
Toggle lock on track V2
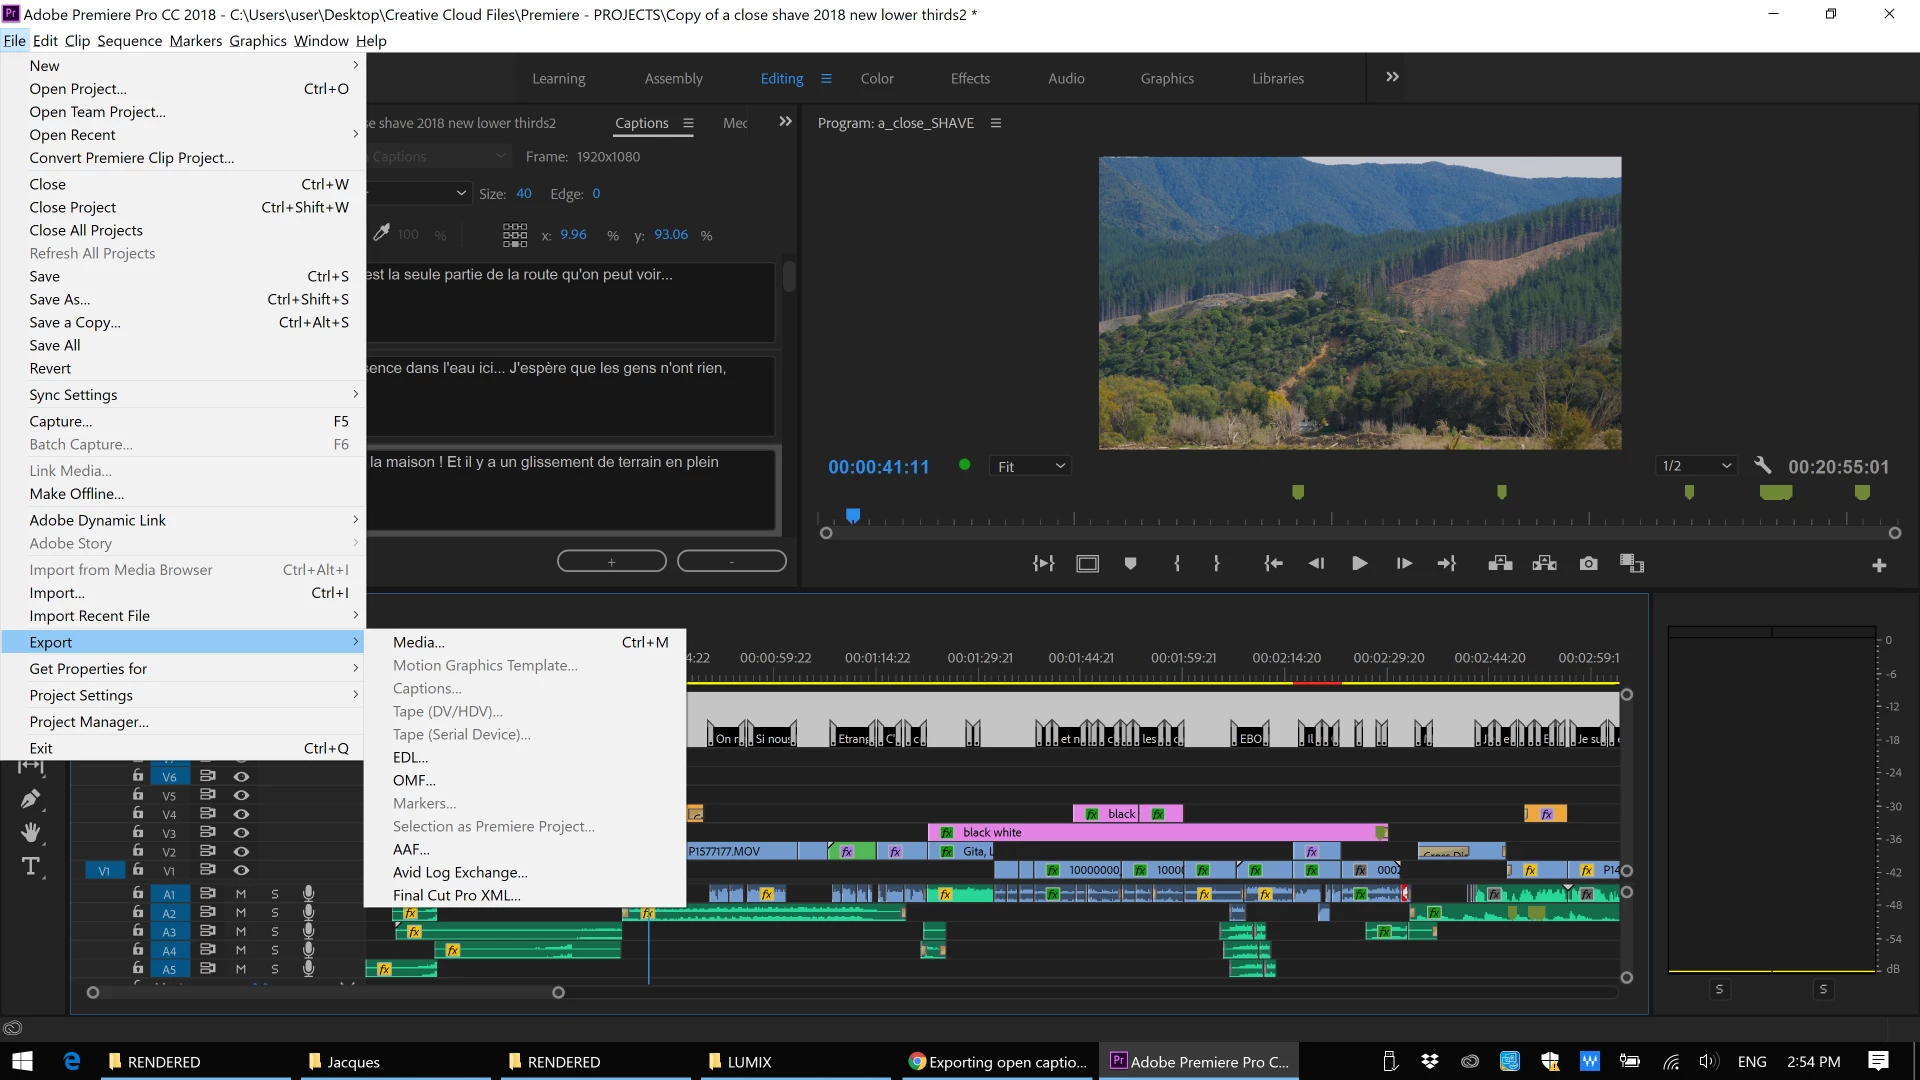tap(138, 851)
